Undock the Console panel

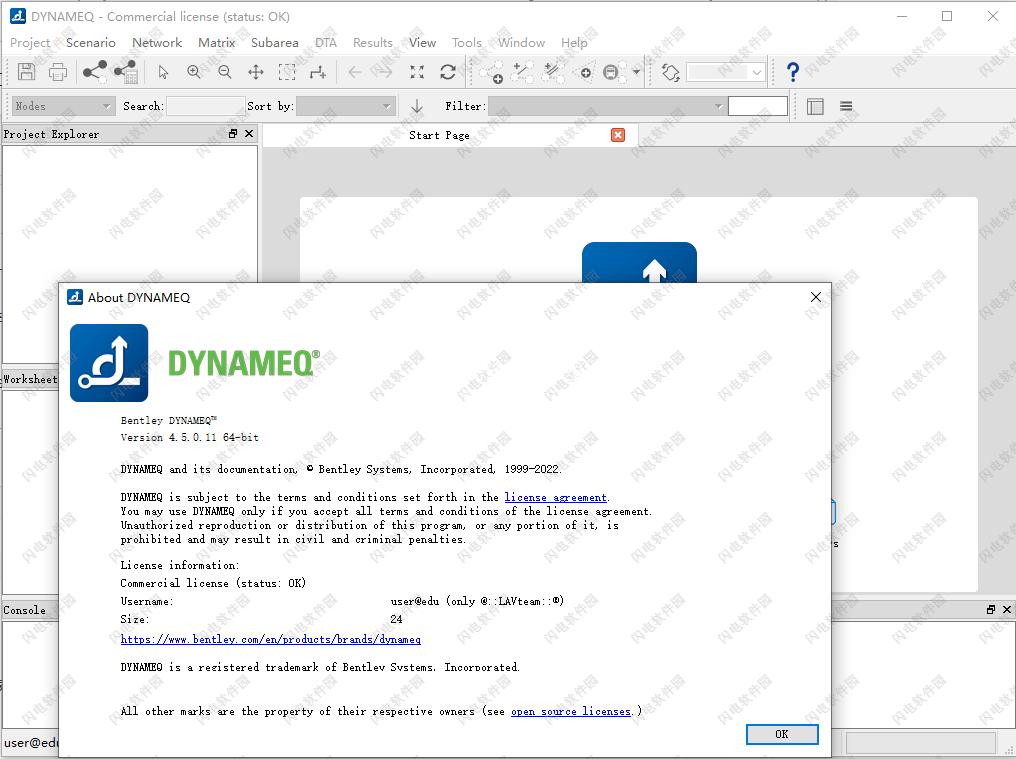[991, 609]
